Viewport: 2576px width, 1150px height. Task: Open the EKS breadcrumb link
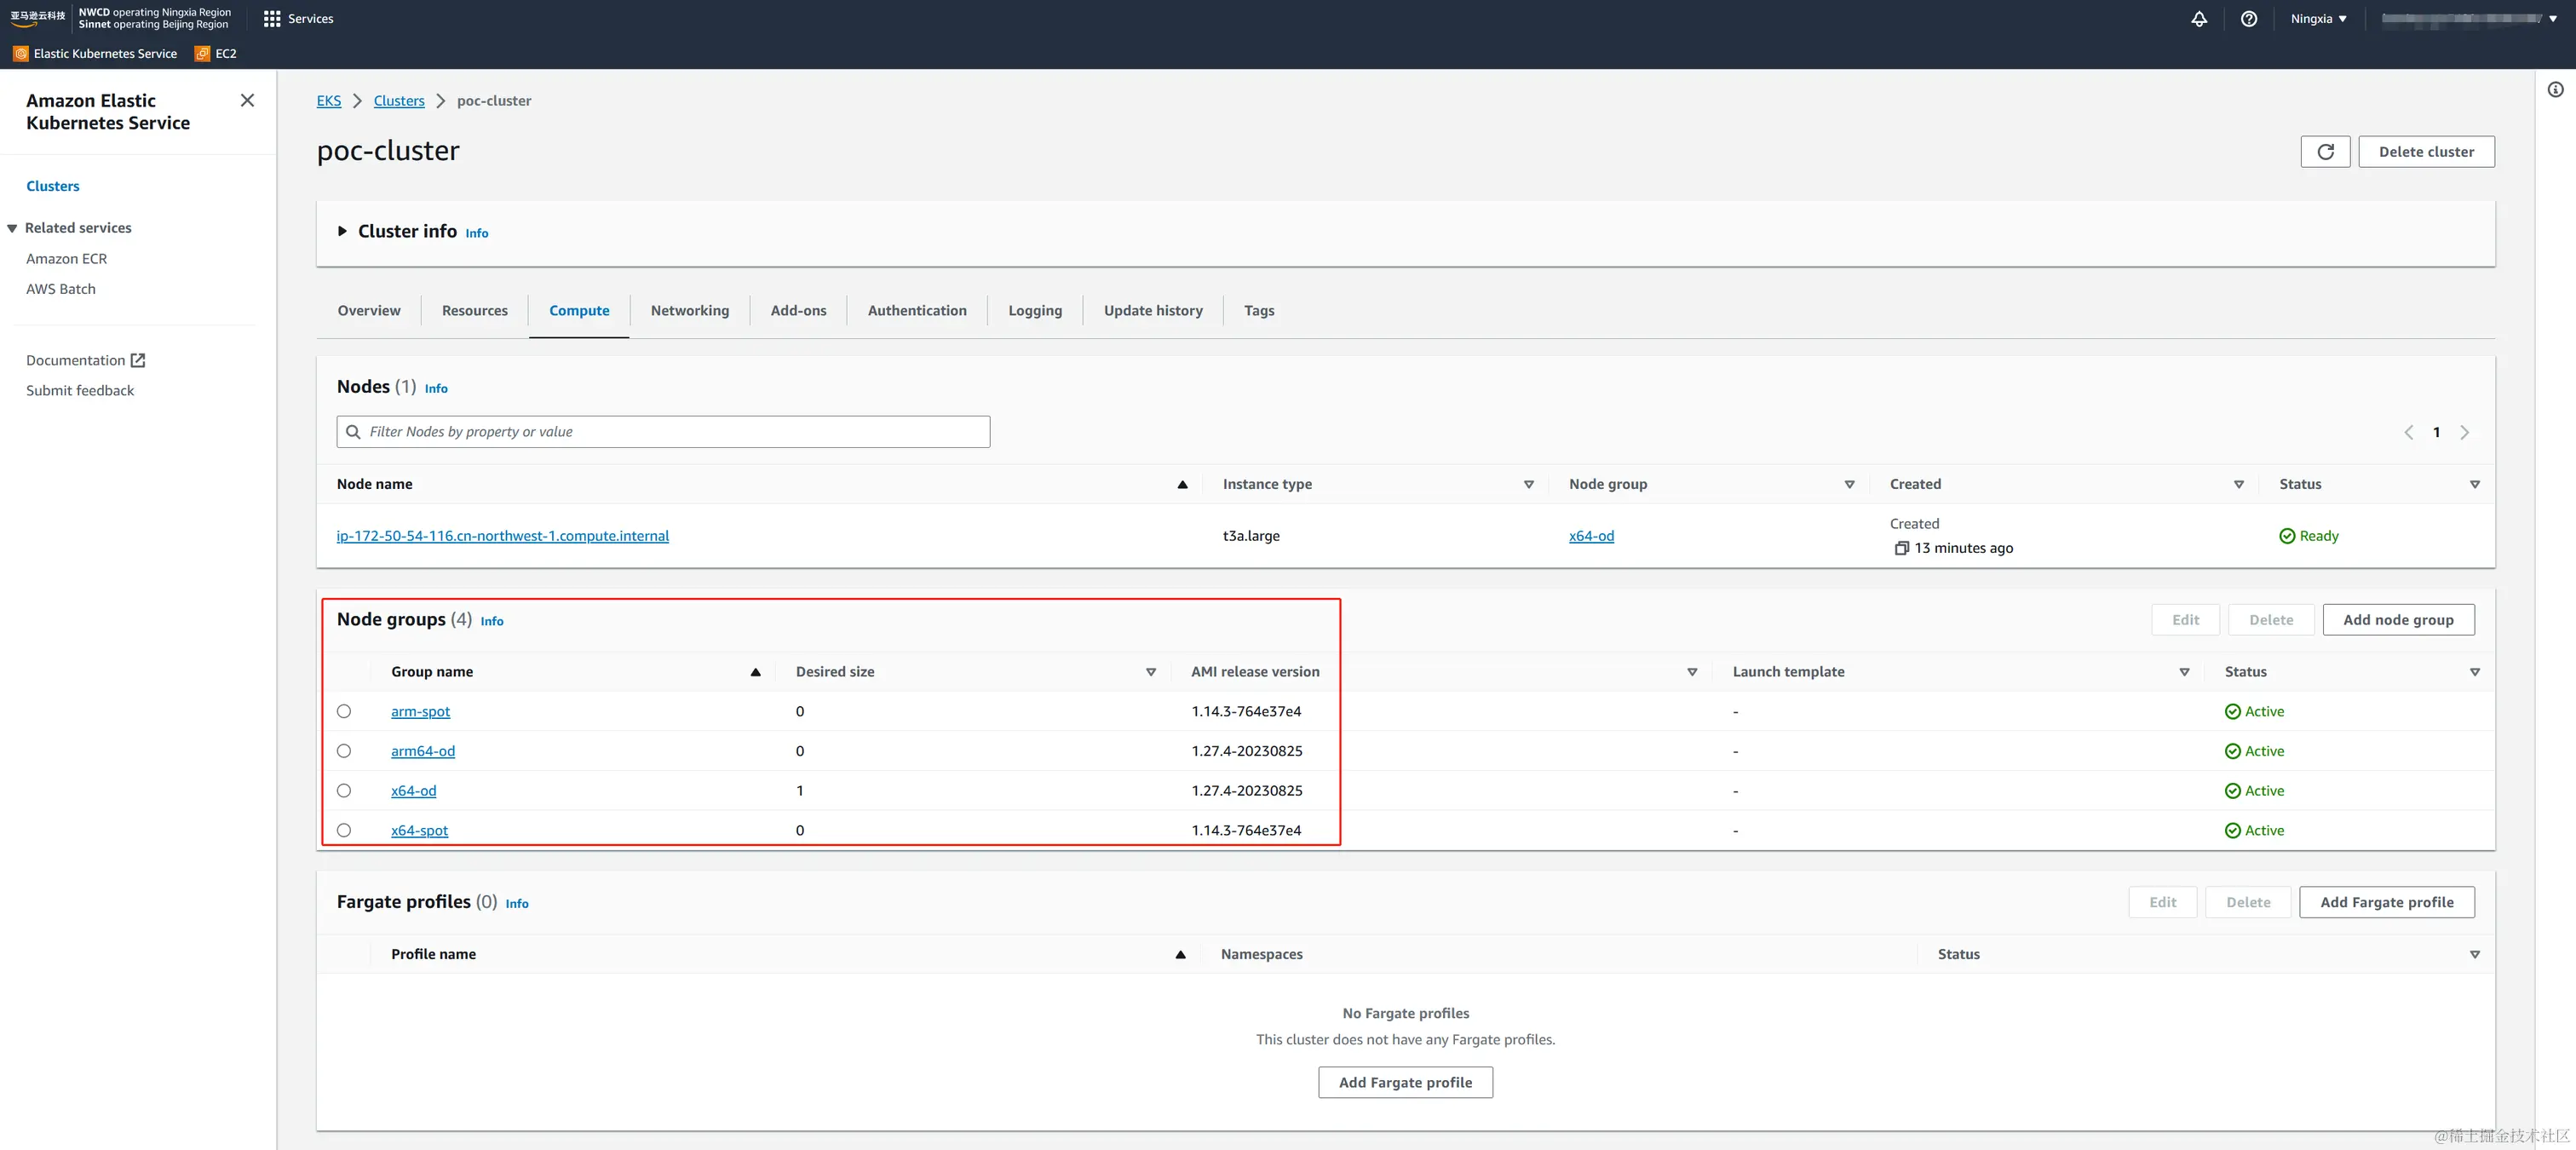point(329,101)
